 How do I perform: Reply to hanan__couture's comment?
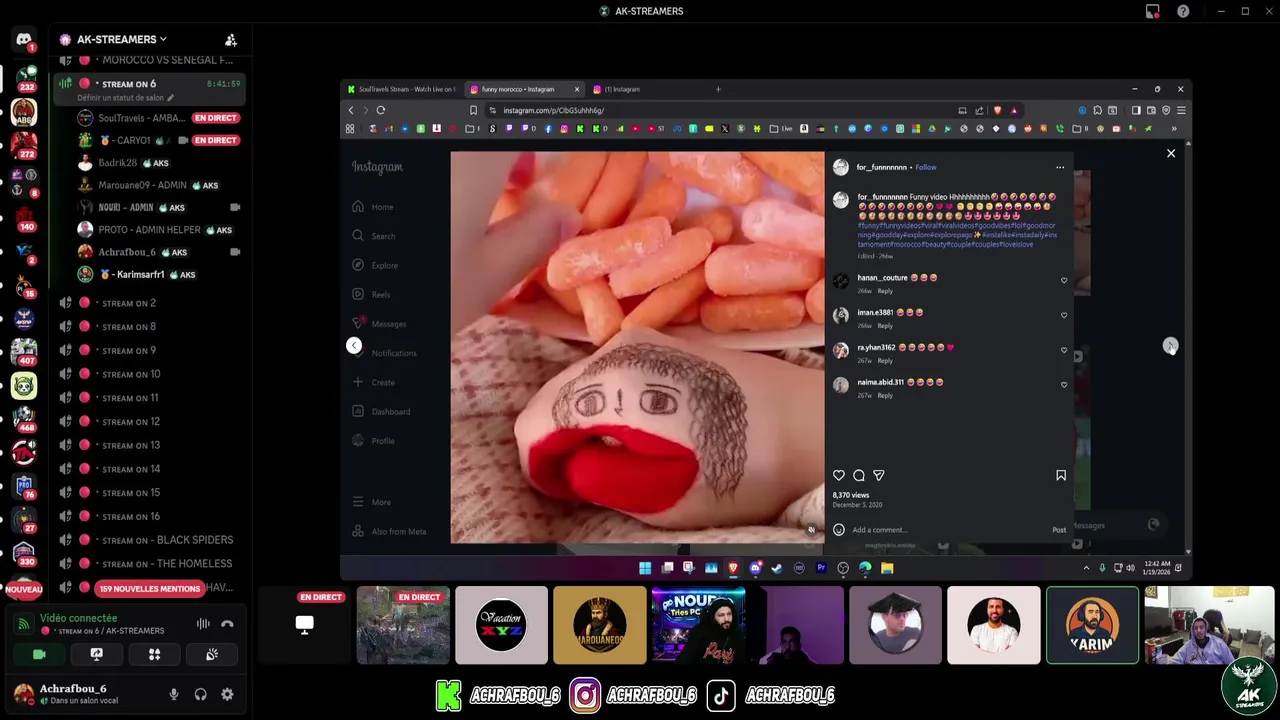tap(885, 291)
